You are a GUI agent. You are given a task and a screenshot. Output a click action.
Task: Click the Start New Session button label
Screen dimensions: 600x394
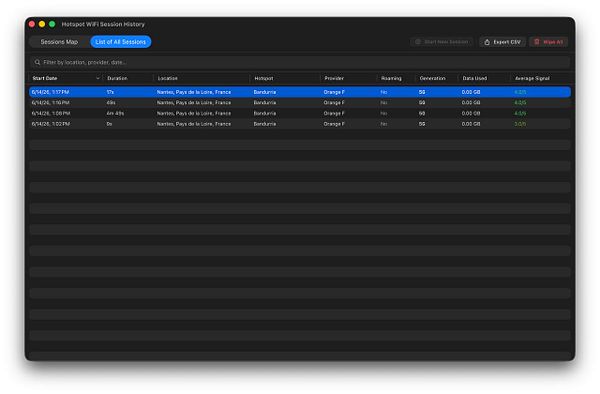tap(446, 42)
